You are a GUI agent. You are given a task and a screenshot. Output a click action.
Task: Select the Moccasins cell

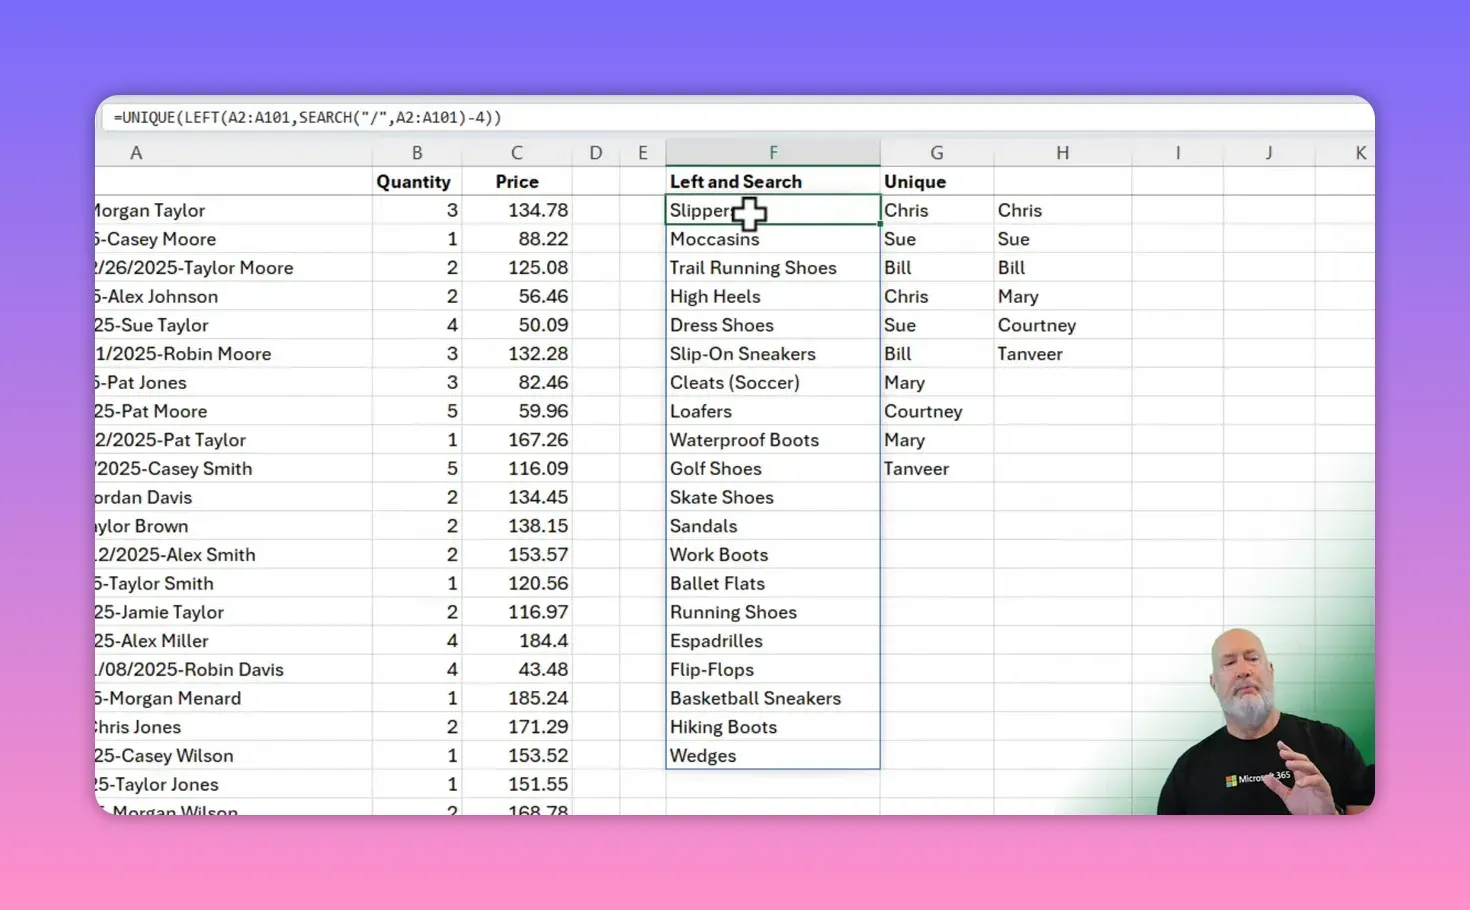714,239
